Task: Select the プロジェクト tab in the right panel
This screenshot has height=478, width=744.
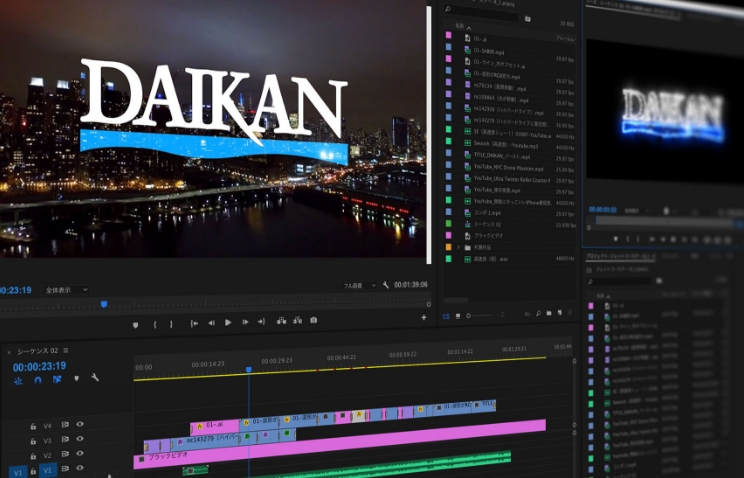Action: coord(619,256)
